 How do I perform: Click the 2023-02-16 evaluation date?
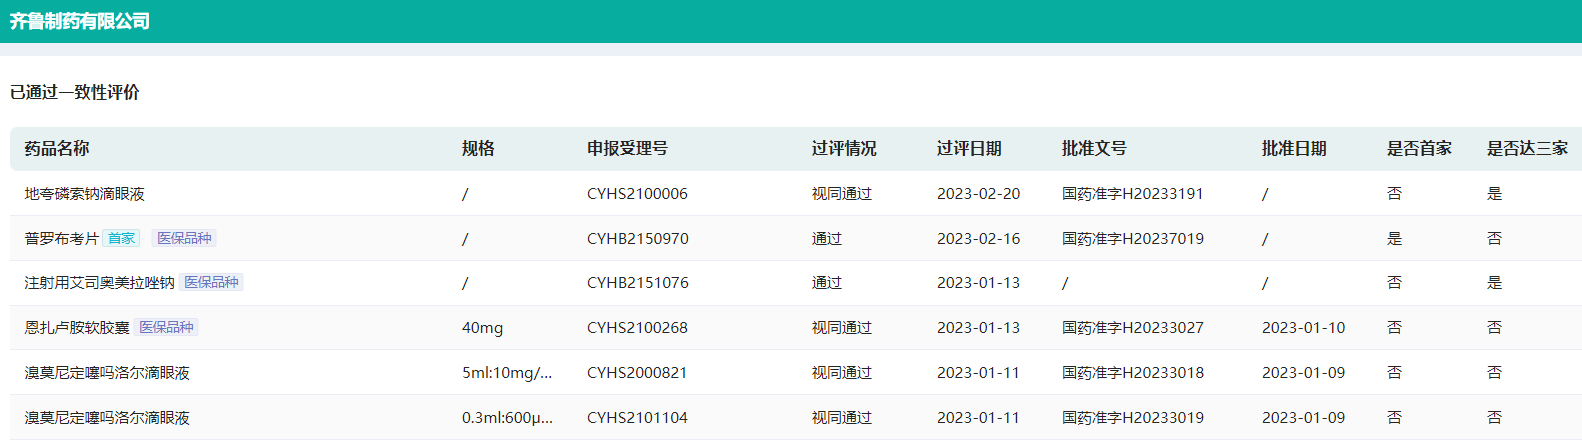tap(979, 239)
